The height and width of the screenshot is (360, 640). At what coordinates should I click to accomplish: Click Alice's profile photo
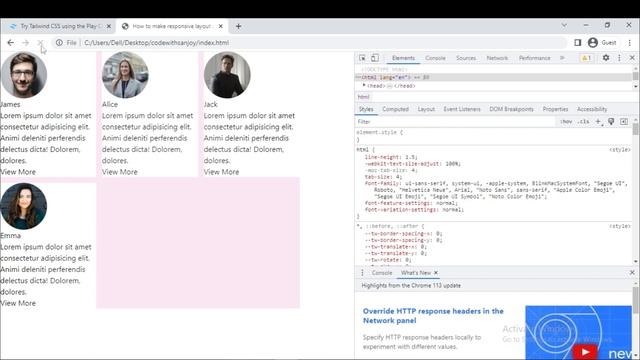[x=125, y=75]
